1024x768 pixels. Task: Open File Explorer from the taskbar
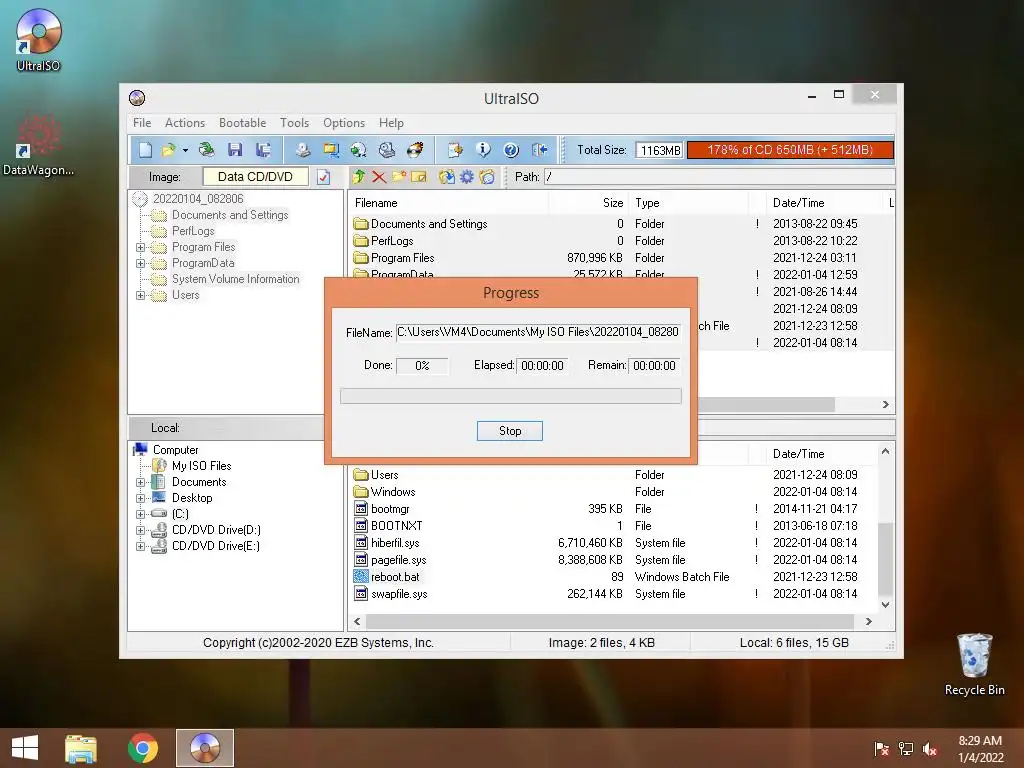point(81,748)
